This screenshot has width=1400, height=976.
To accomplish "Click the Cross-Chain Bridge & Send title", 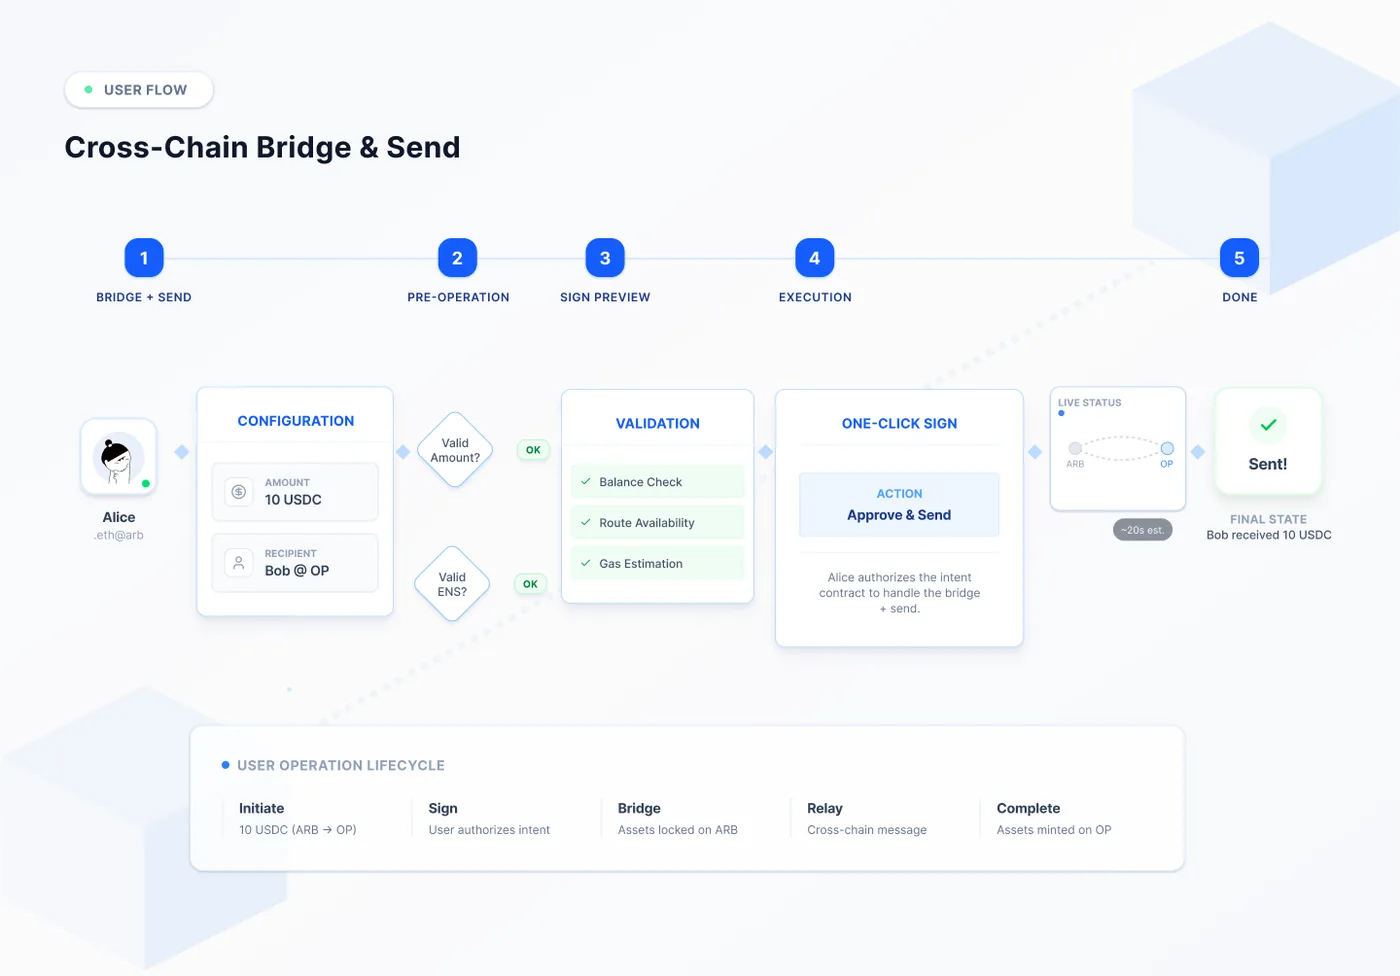I will pyautogui.click(x=263, y=147).
